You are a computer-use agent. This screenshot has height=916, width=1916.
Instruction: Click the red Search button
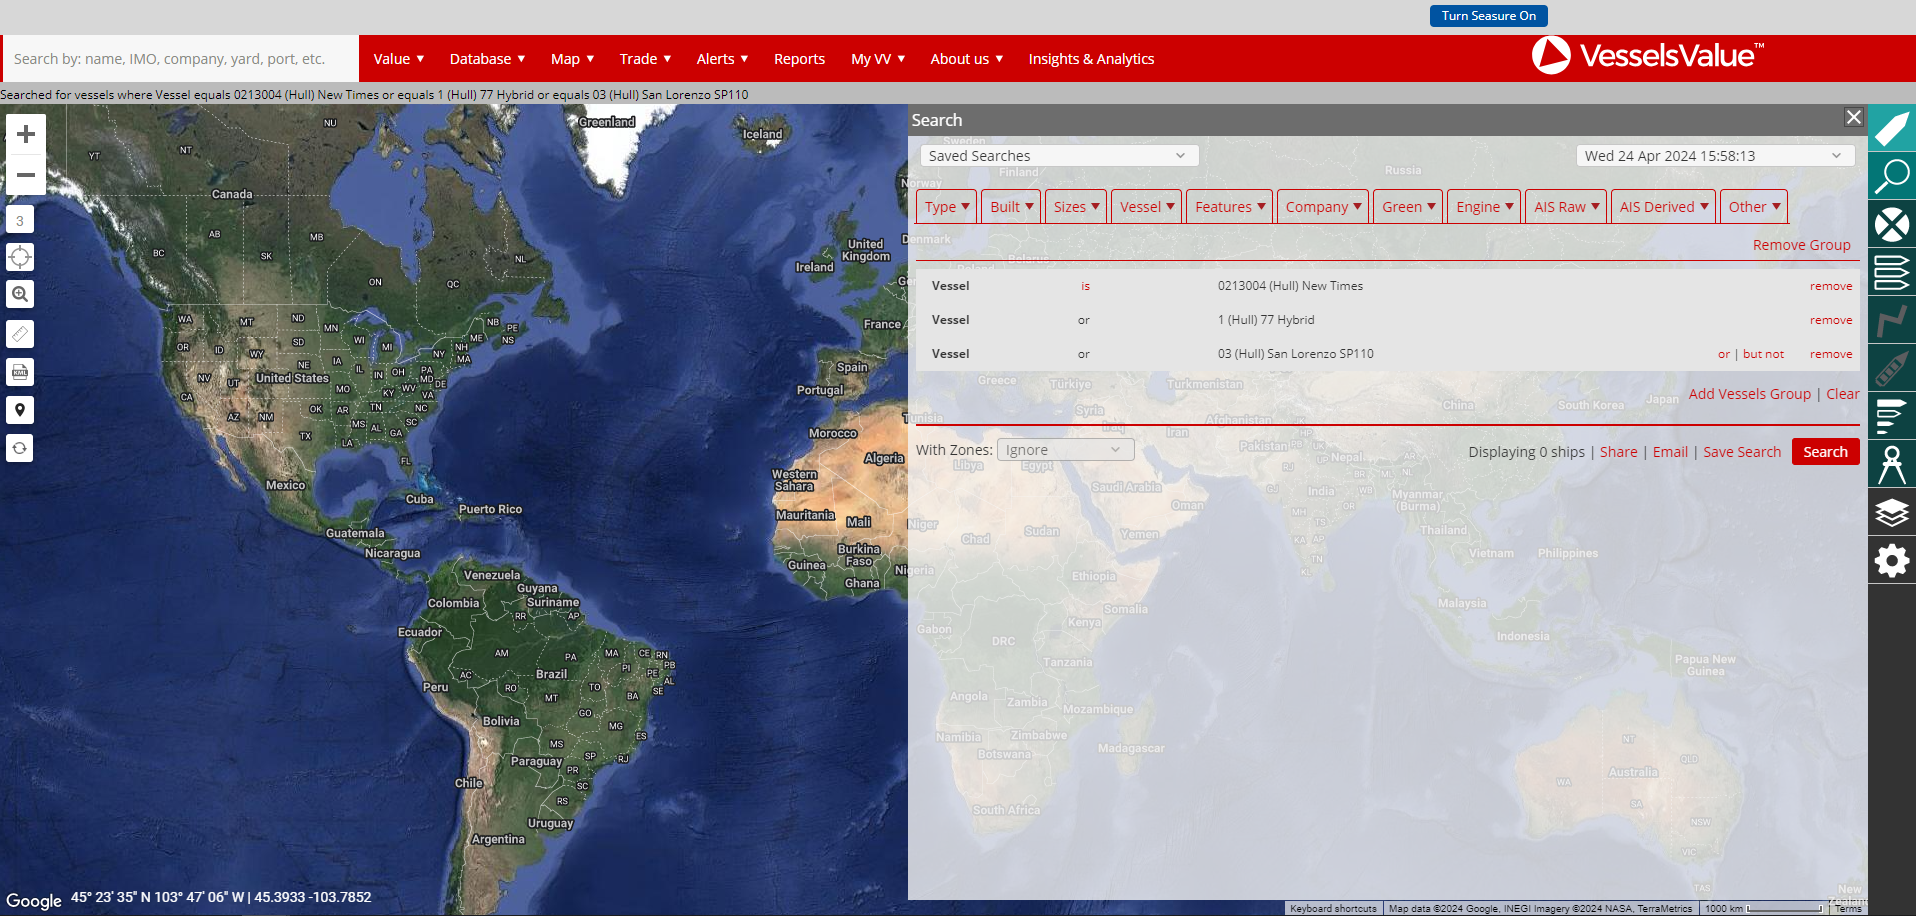pyautogui.click(x=1825, y=452)
